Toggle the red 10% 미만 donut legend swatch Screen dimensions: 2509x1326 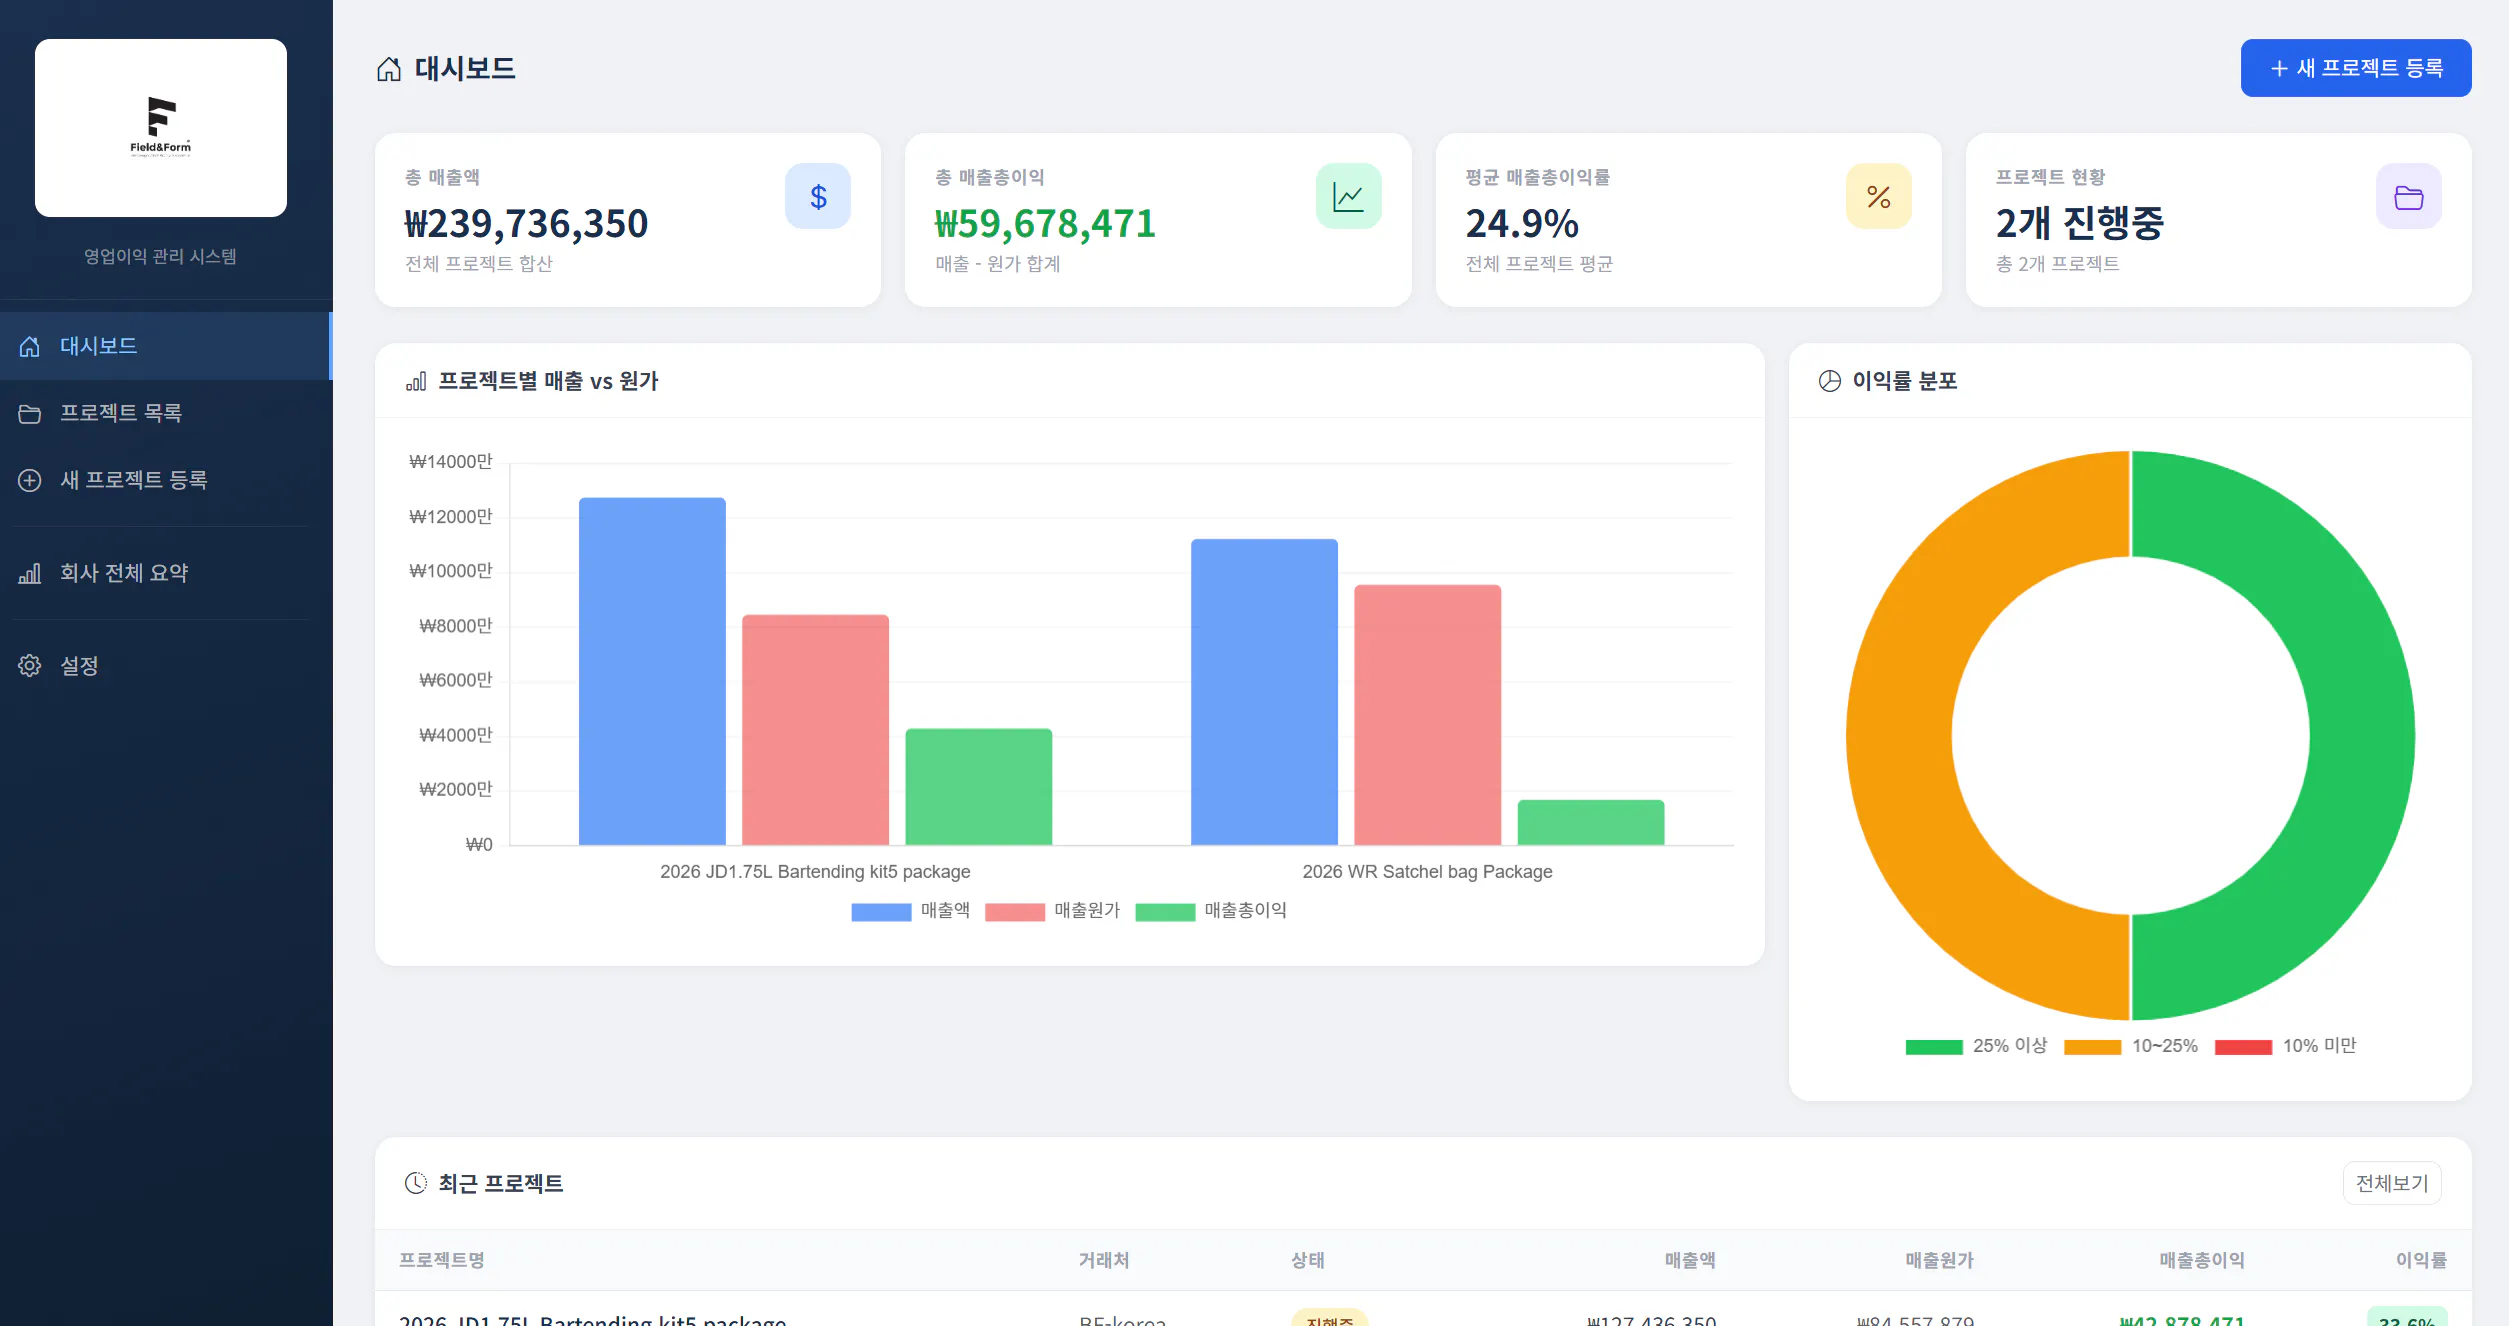pyautogui.click(x=2243, y=1047)
